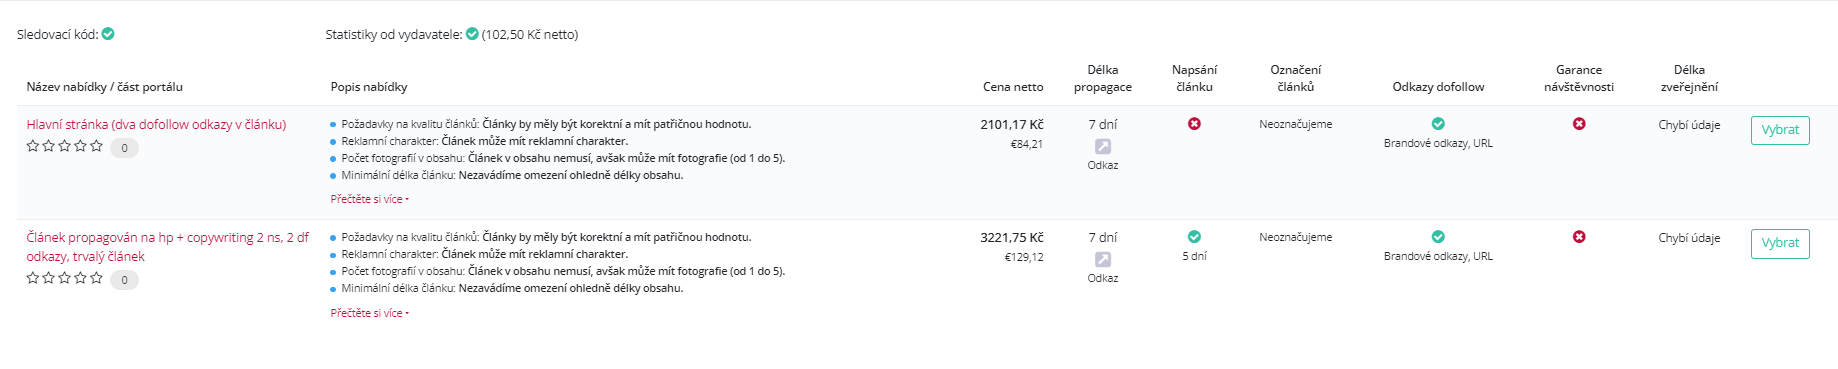This screenshot has height=369, width=1838.
Task: Click the star rating of Hlavní stránka offer
Action: (x=65, y=146)
